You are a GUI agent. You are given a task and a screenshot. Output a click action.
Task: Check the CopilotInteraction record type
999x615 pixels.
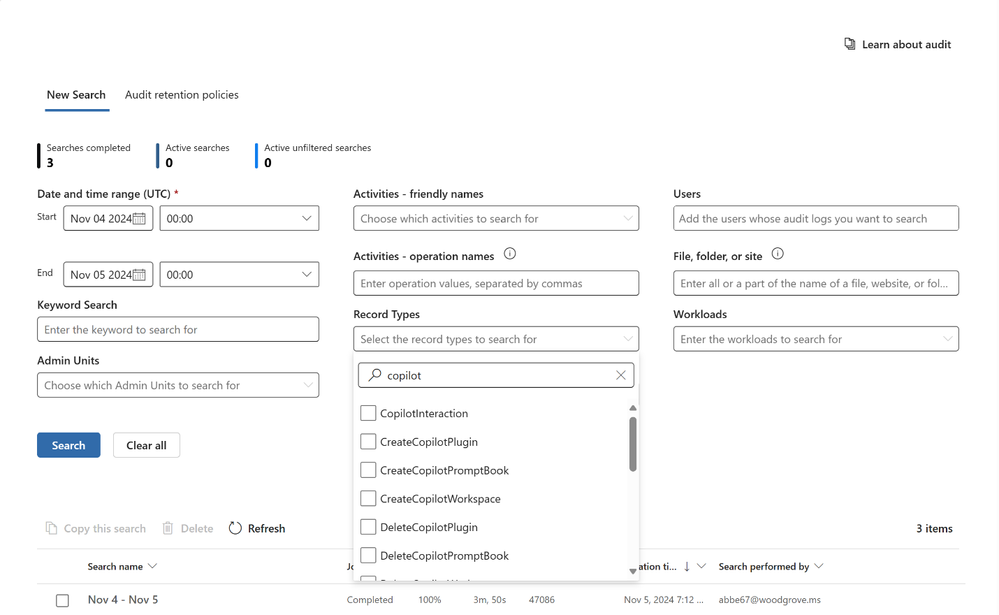pyautogui.click(x=368, y=413)
